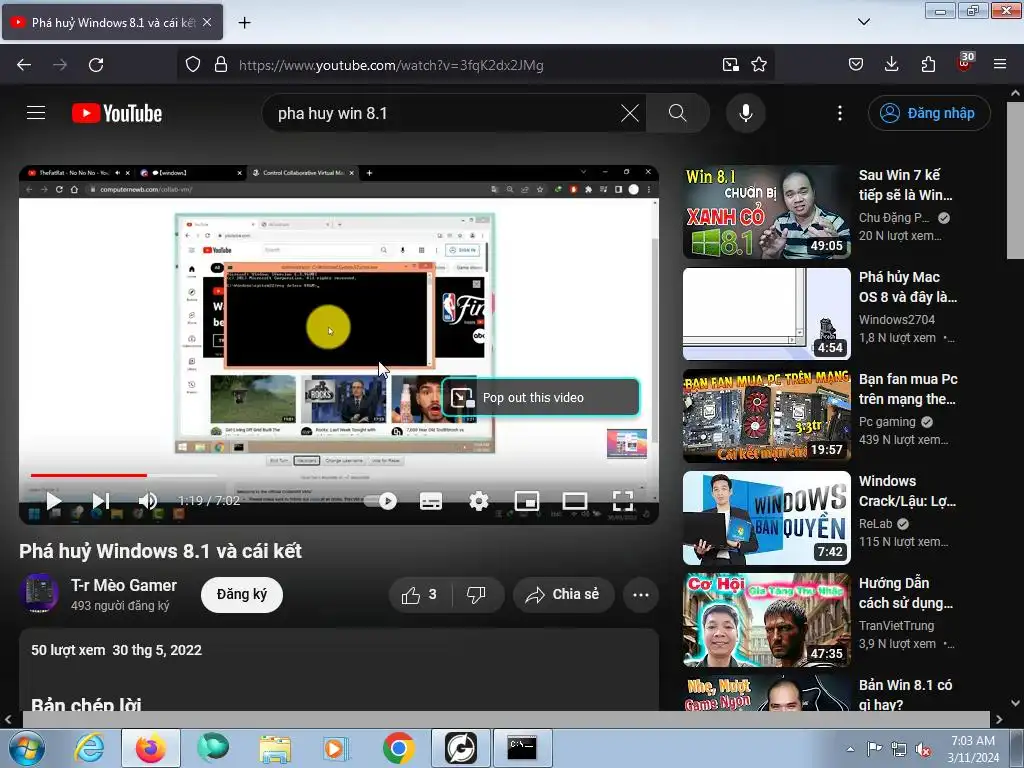Open a new browser tab with the plus button
Image resolution: width=1024 pixels, height=768 pixels.
(244, 23)
